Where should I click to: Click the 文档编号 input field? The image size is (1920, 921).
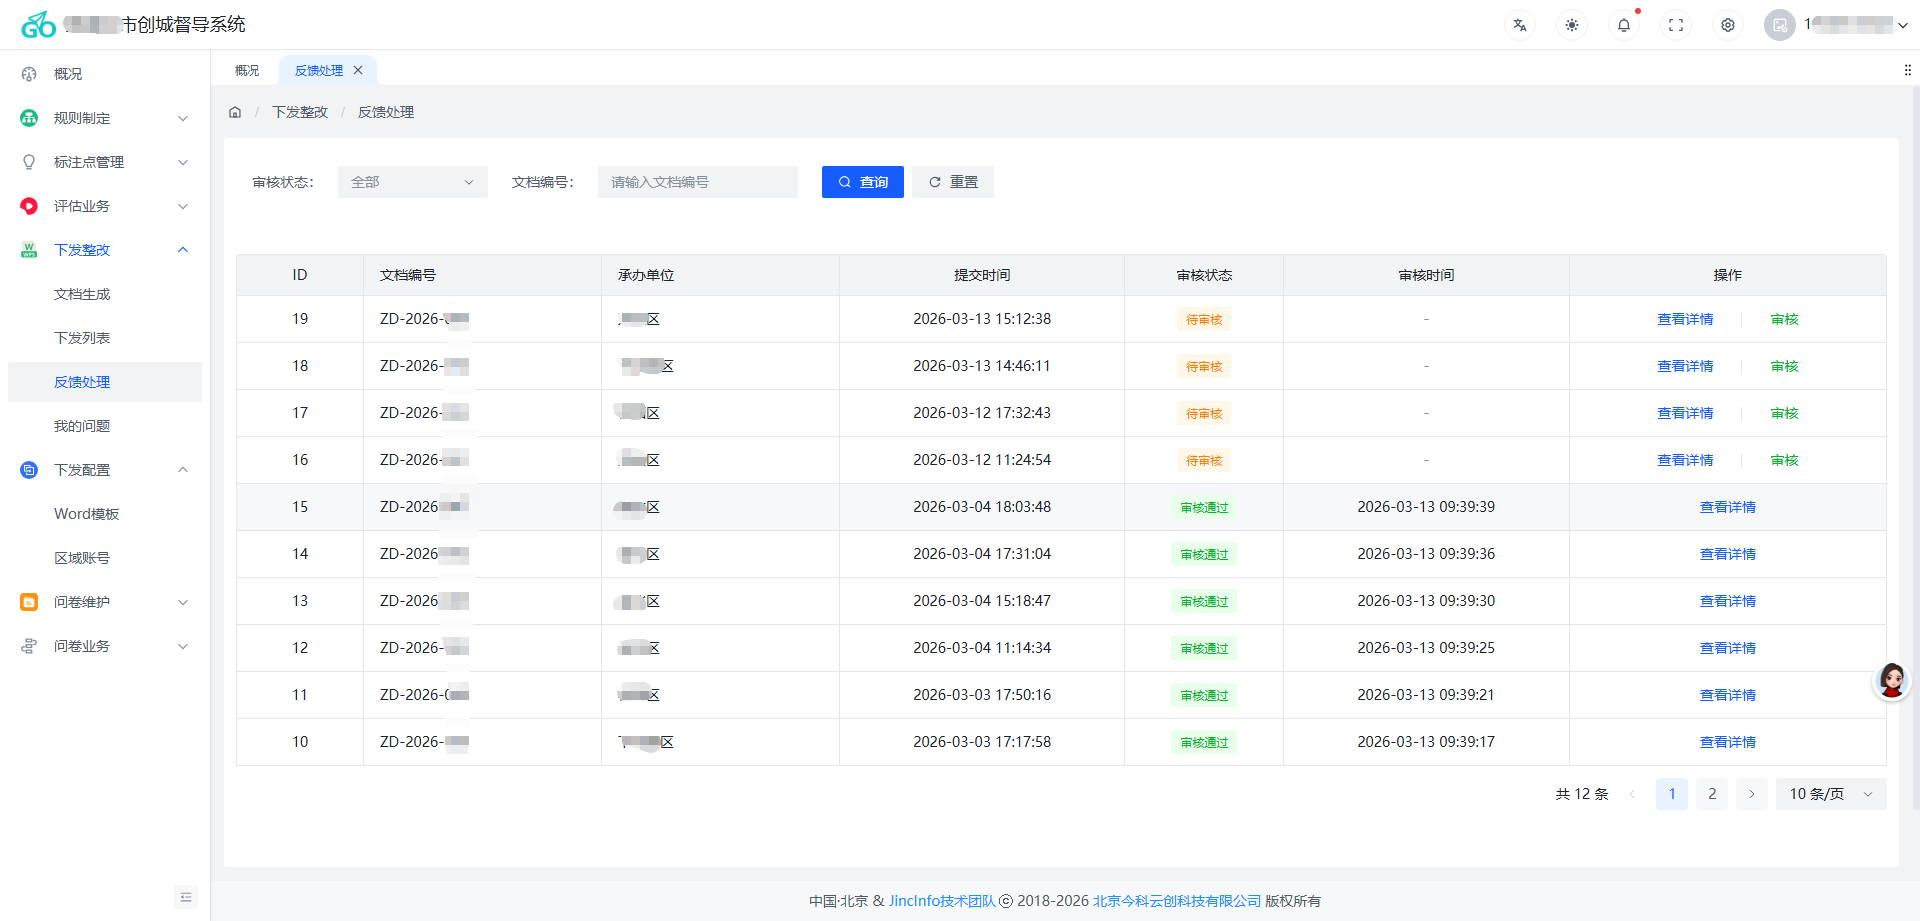point(697,182)
